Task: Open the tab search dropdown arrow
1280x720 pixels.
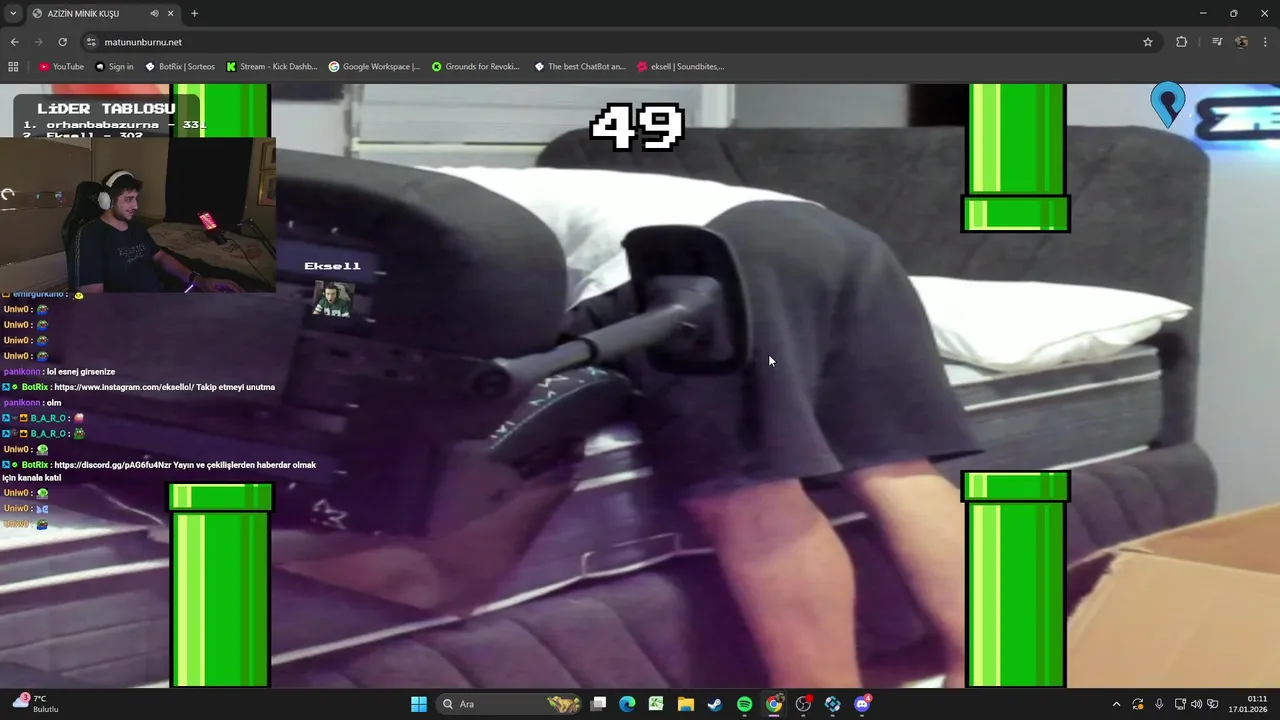Action: click(13, 13)
